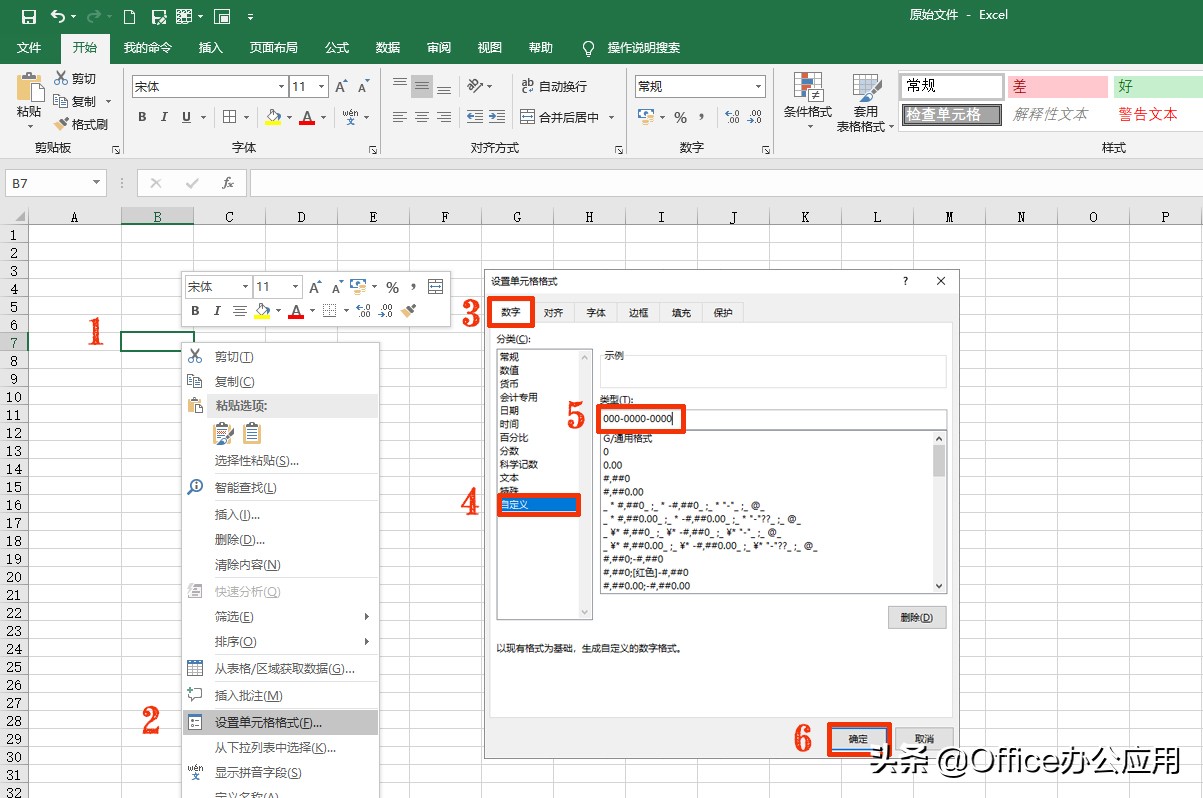Screen dimensions: 1203x798
Task: Click the formula bar input area
Action: (x=726, y=183)
